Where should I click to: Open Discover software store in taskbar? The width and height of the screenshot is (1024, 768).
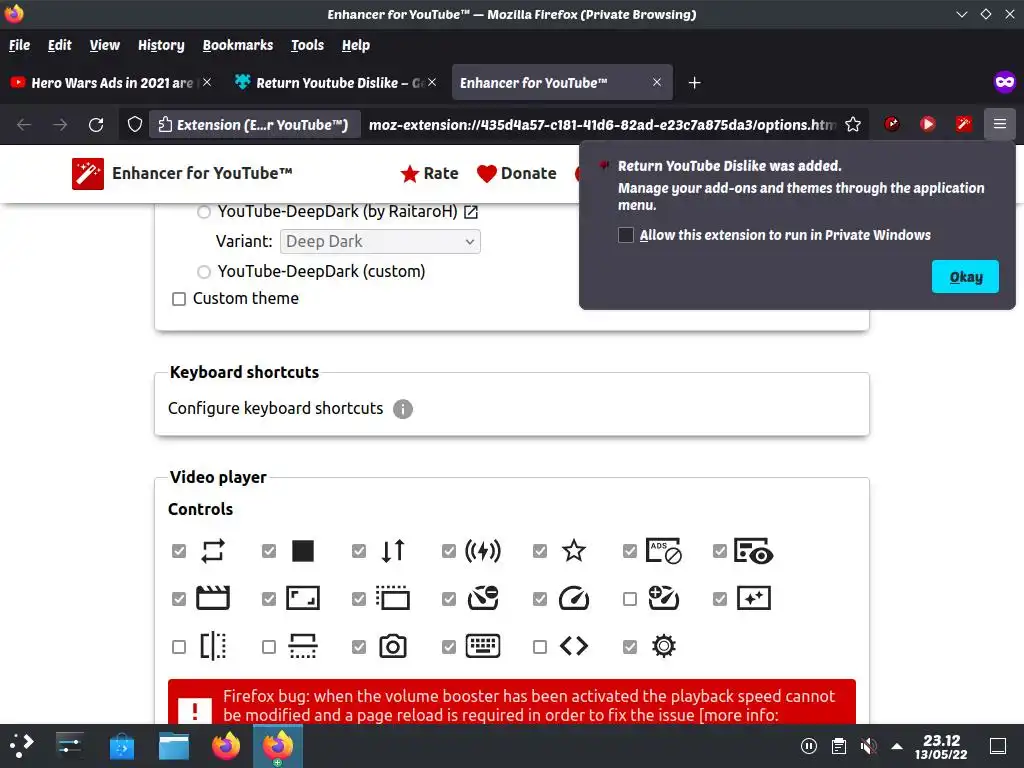click(121, 746)
